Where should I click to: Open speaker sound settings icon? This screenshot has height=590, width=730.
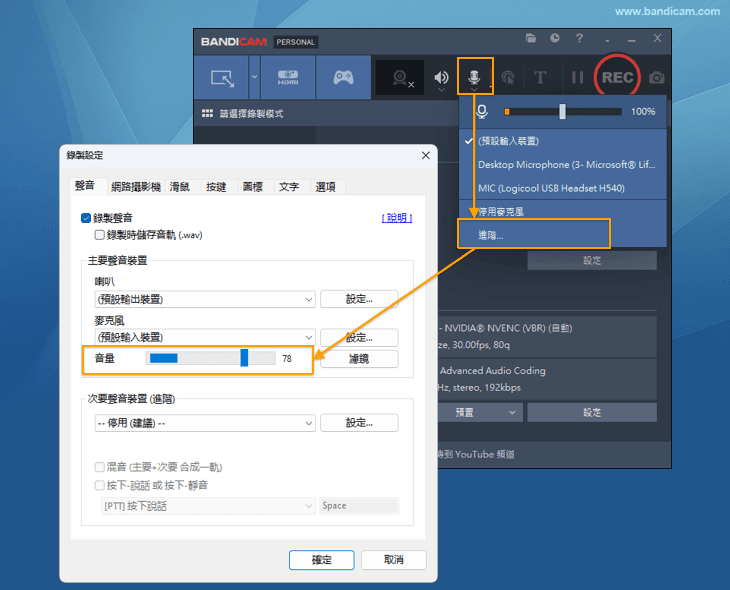click(x=441, y=77)
